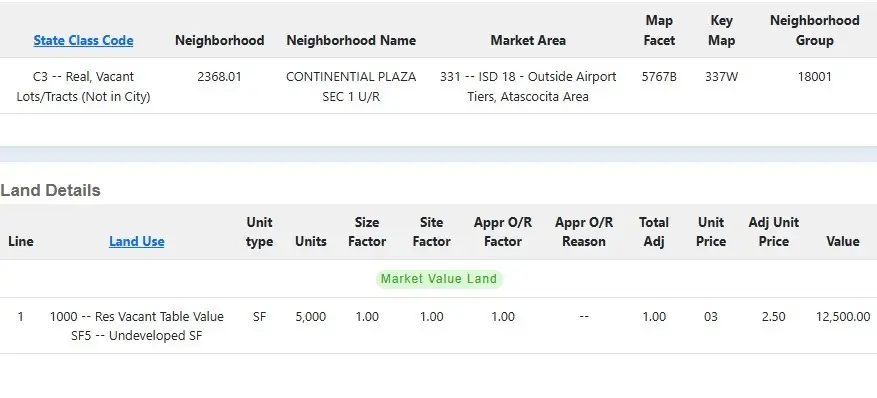Select the Adj Unit Price column header
Screen dimensions: 877x398
774,231
